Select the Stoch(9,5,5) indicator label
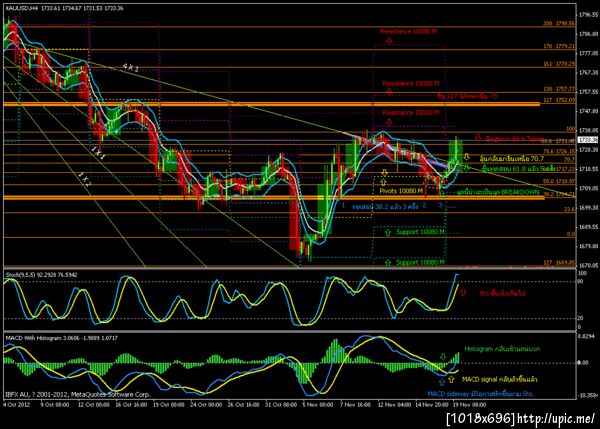600x429 pixels. (41, 274)
